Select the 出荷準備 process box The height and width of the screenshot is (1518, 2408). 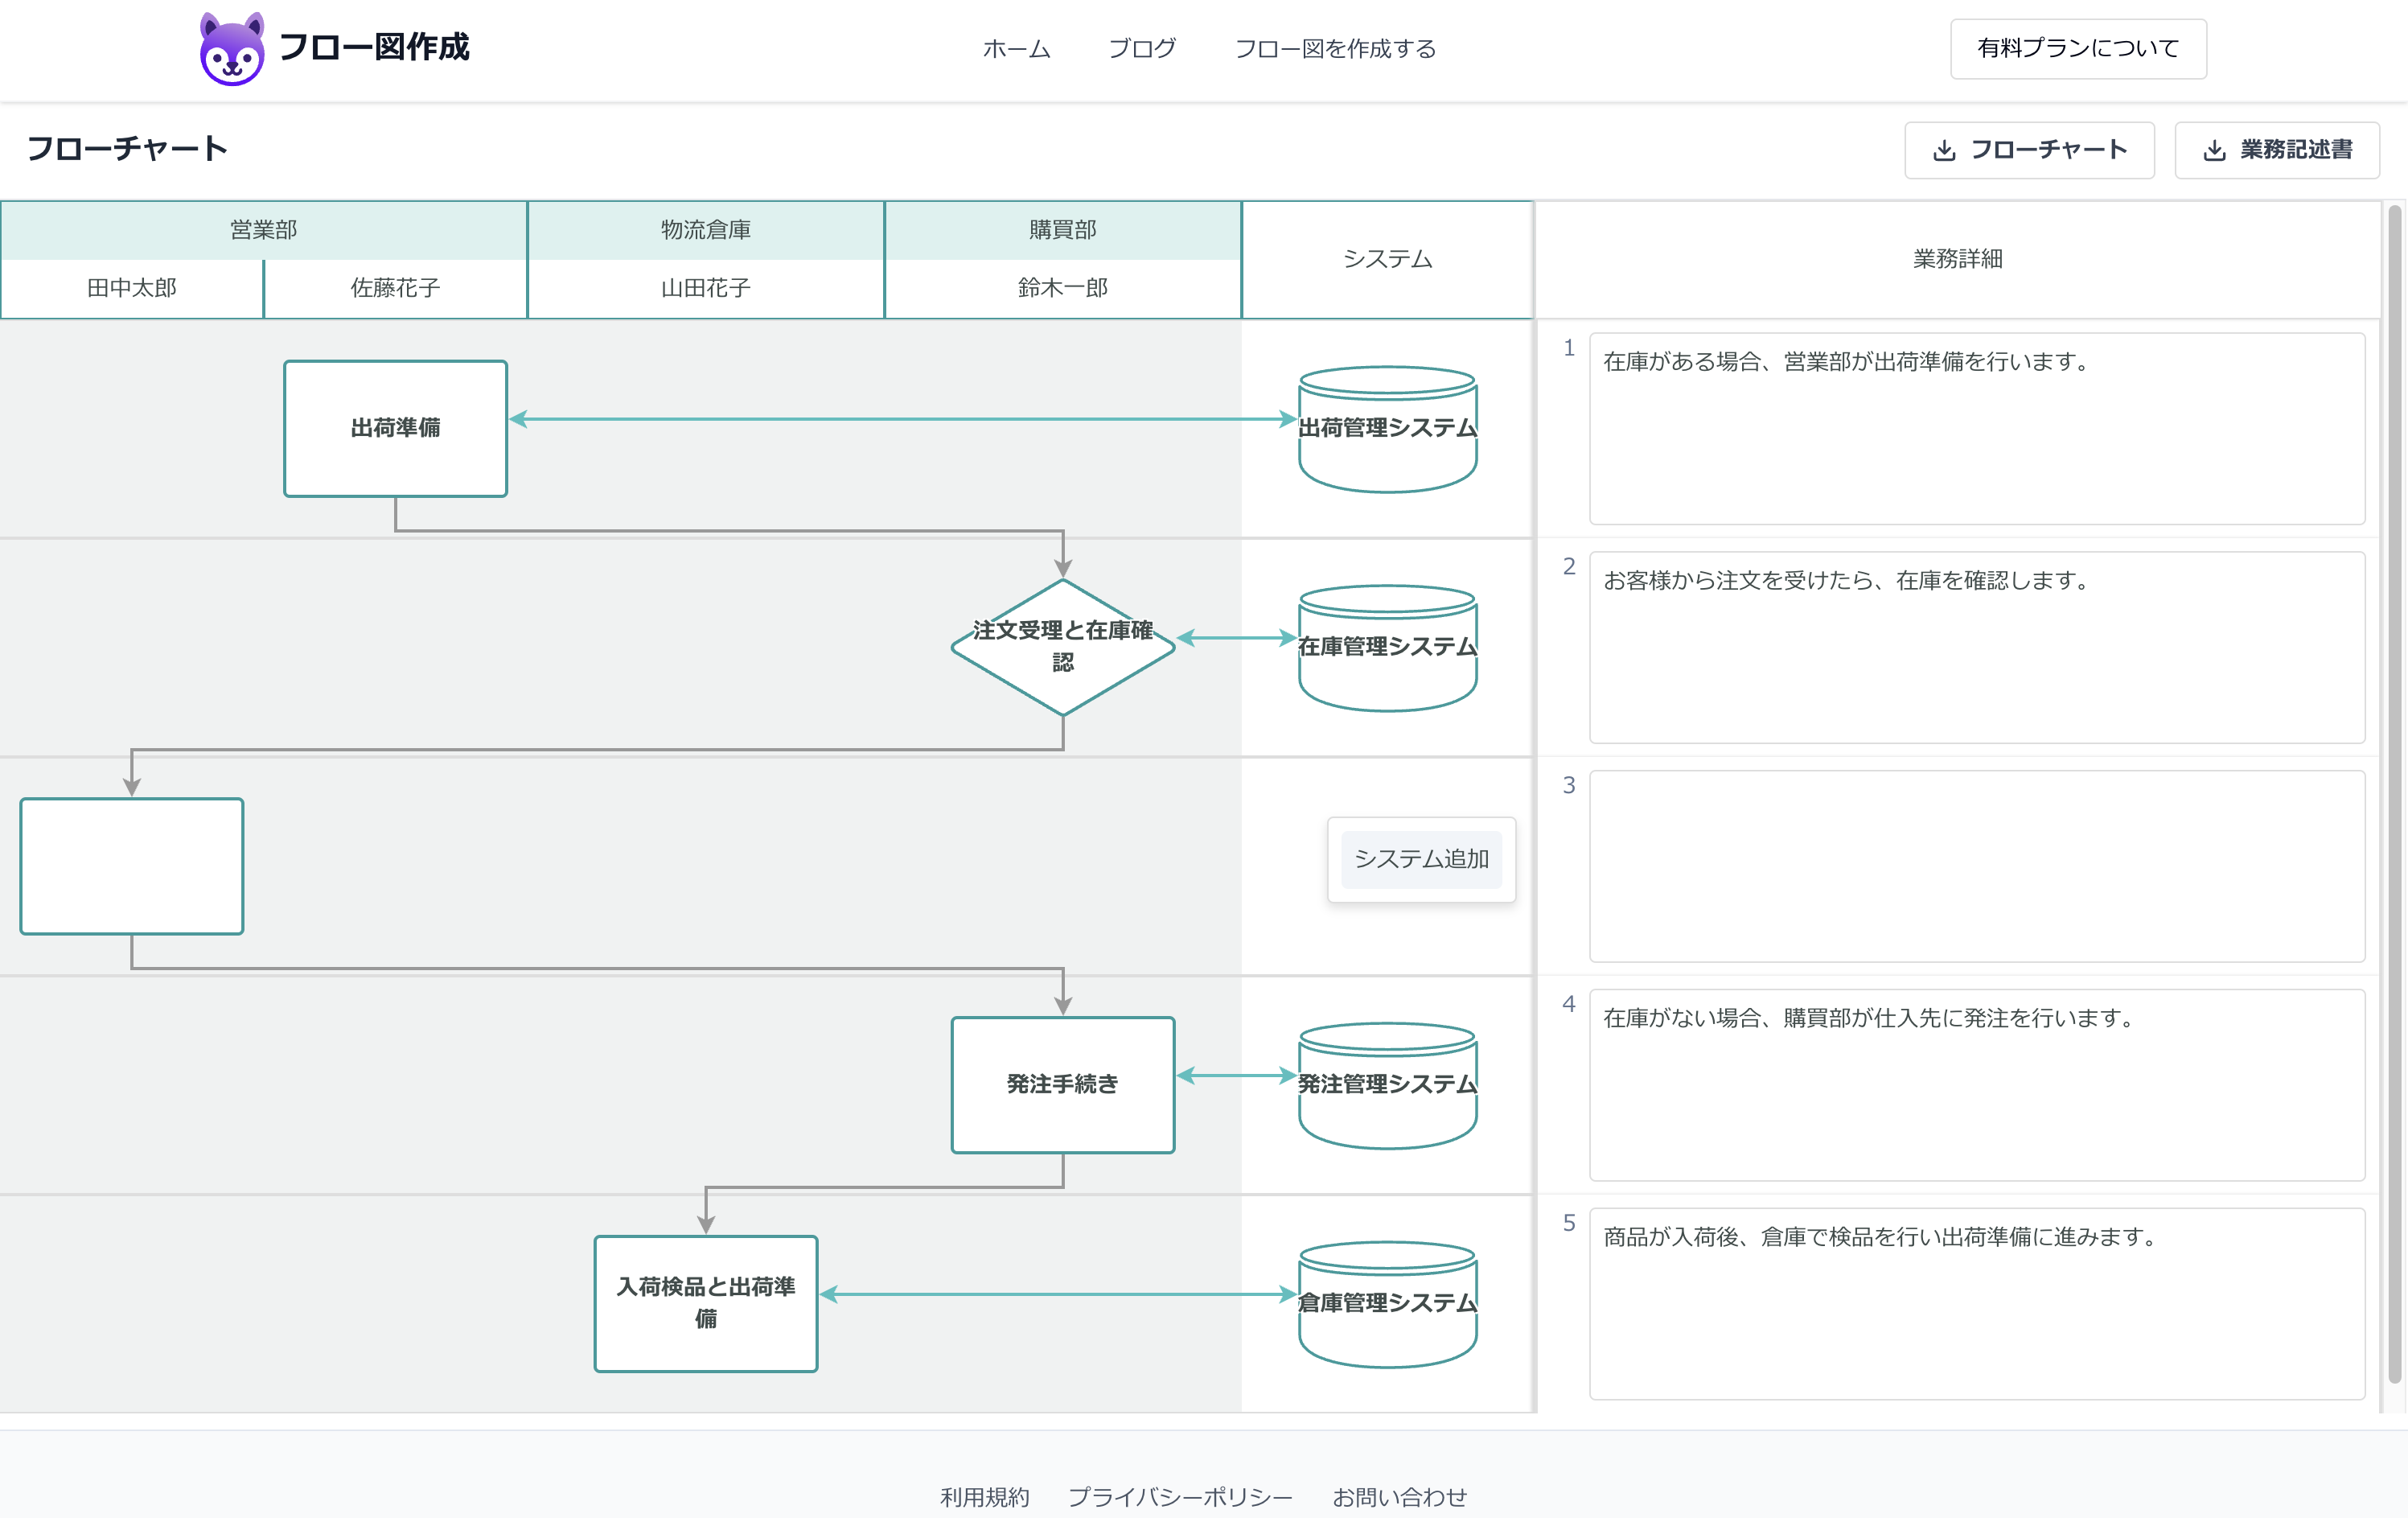click(x=395, y=428)
